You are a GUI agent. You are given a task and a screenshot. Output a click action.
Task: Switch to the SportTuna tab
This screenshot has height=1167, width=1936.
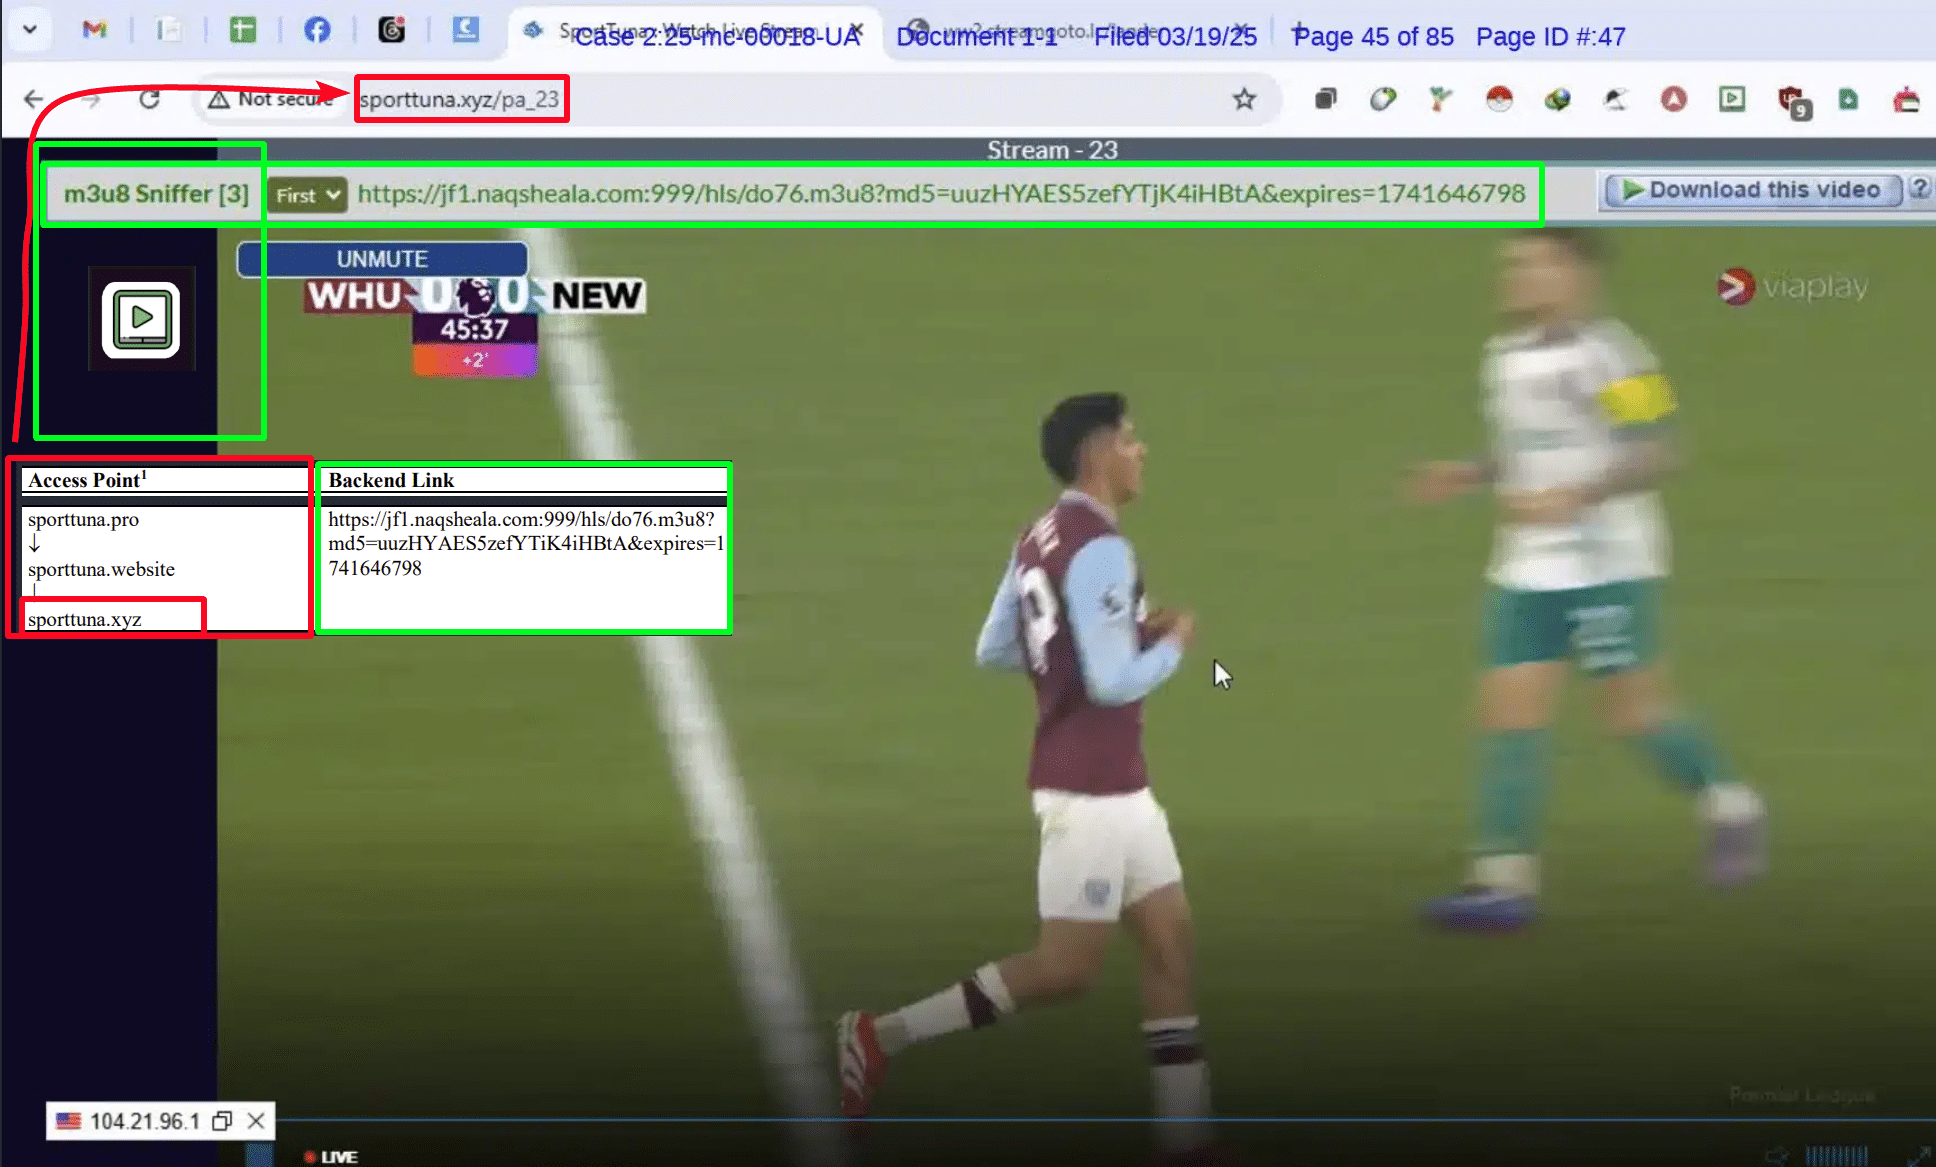pyautogui.click(x=690, y=31)
